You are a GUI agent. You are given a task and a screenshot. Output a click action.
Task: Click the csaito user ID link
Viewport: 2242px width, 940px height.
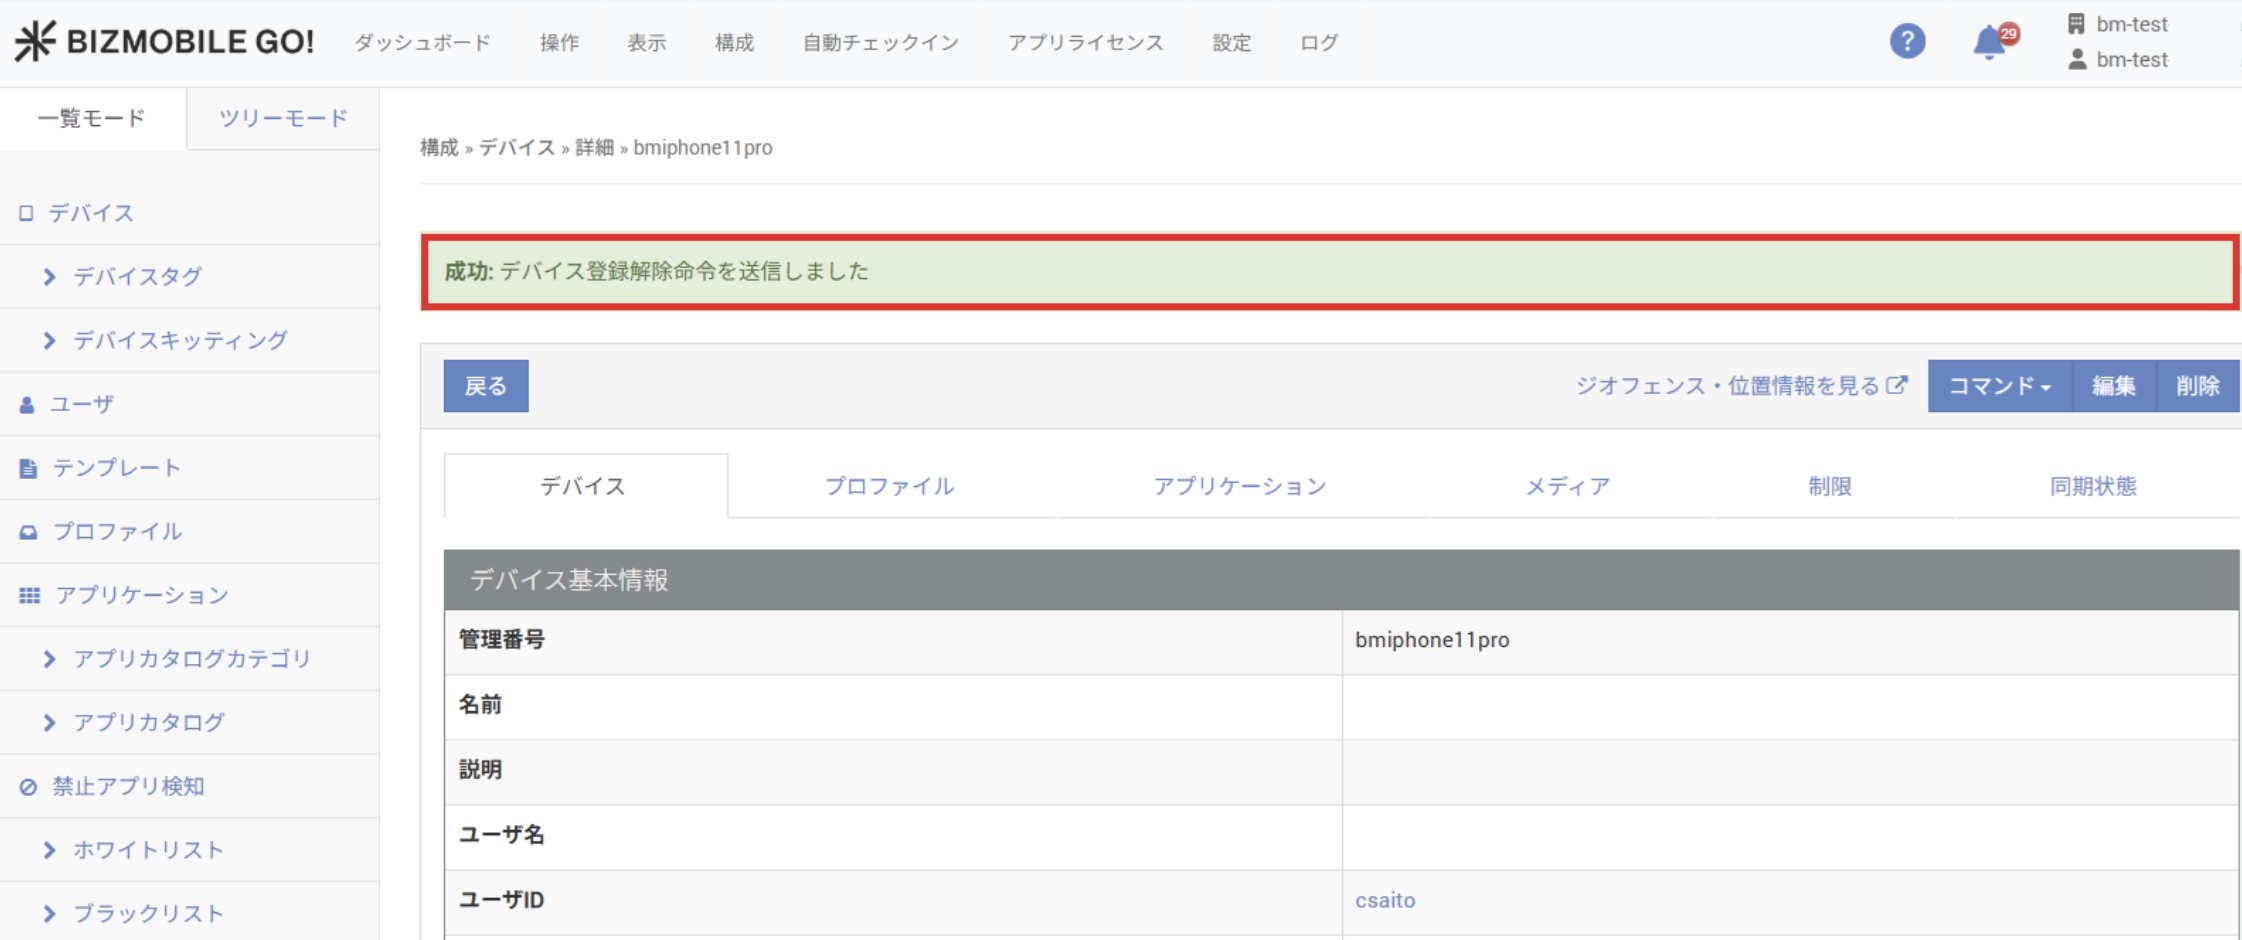[x=1385, y=901]
